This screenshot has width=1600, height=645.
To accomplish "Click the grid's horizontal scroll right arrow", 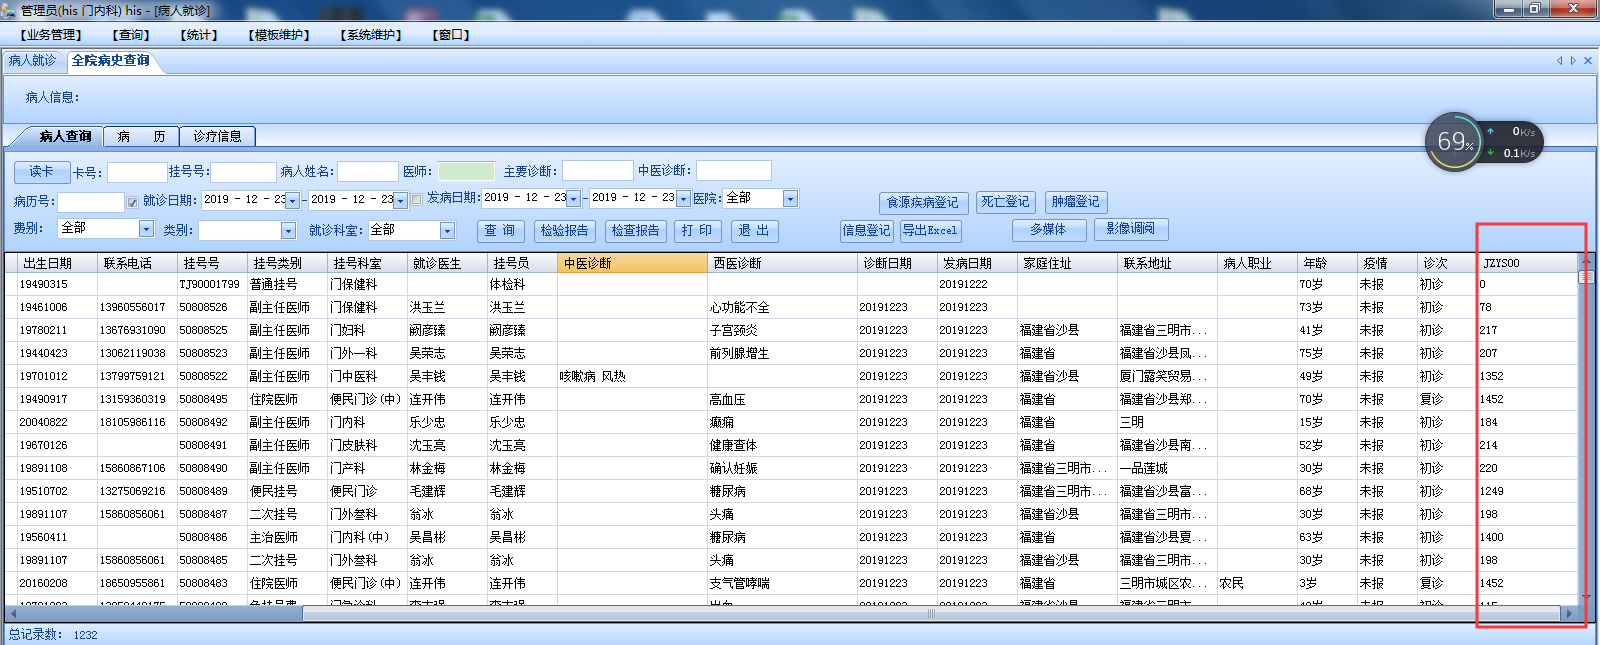I will 1569,614.
